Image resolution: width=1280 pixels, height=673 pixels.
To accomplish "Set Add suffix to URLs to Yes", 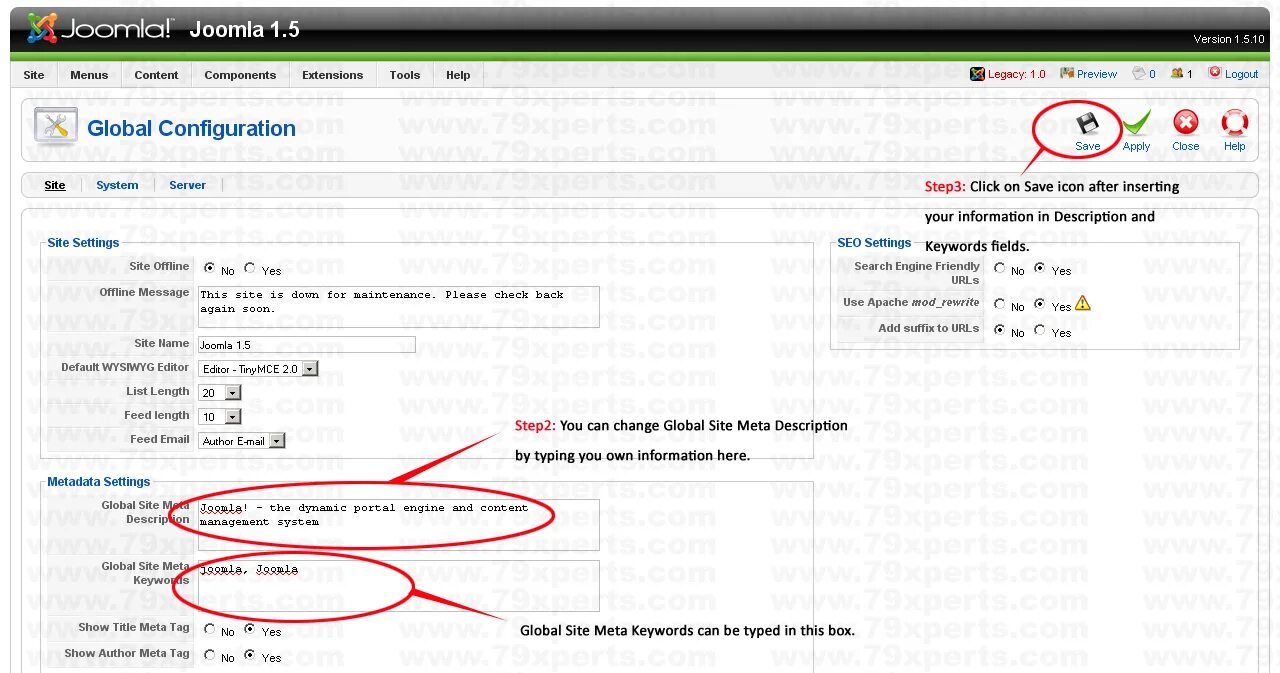I will pyautogui.click(x=1040, y=331).
